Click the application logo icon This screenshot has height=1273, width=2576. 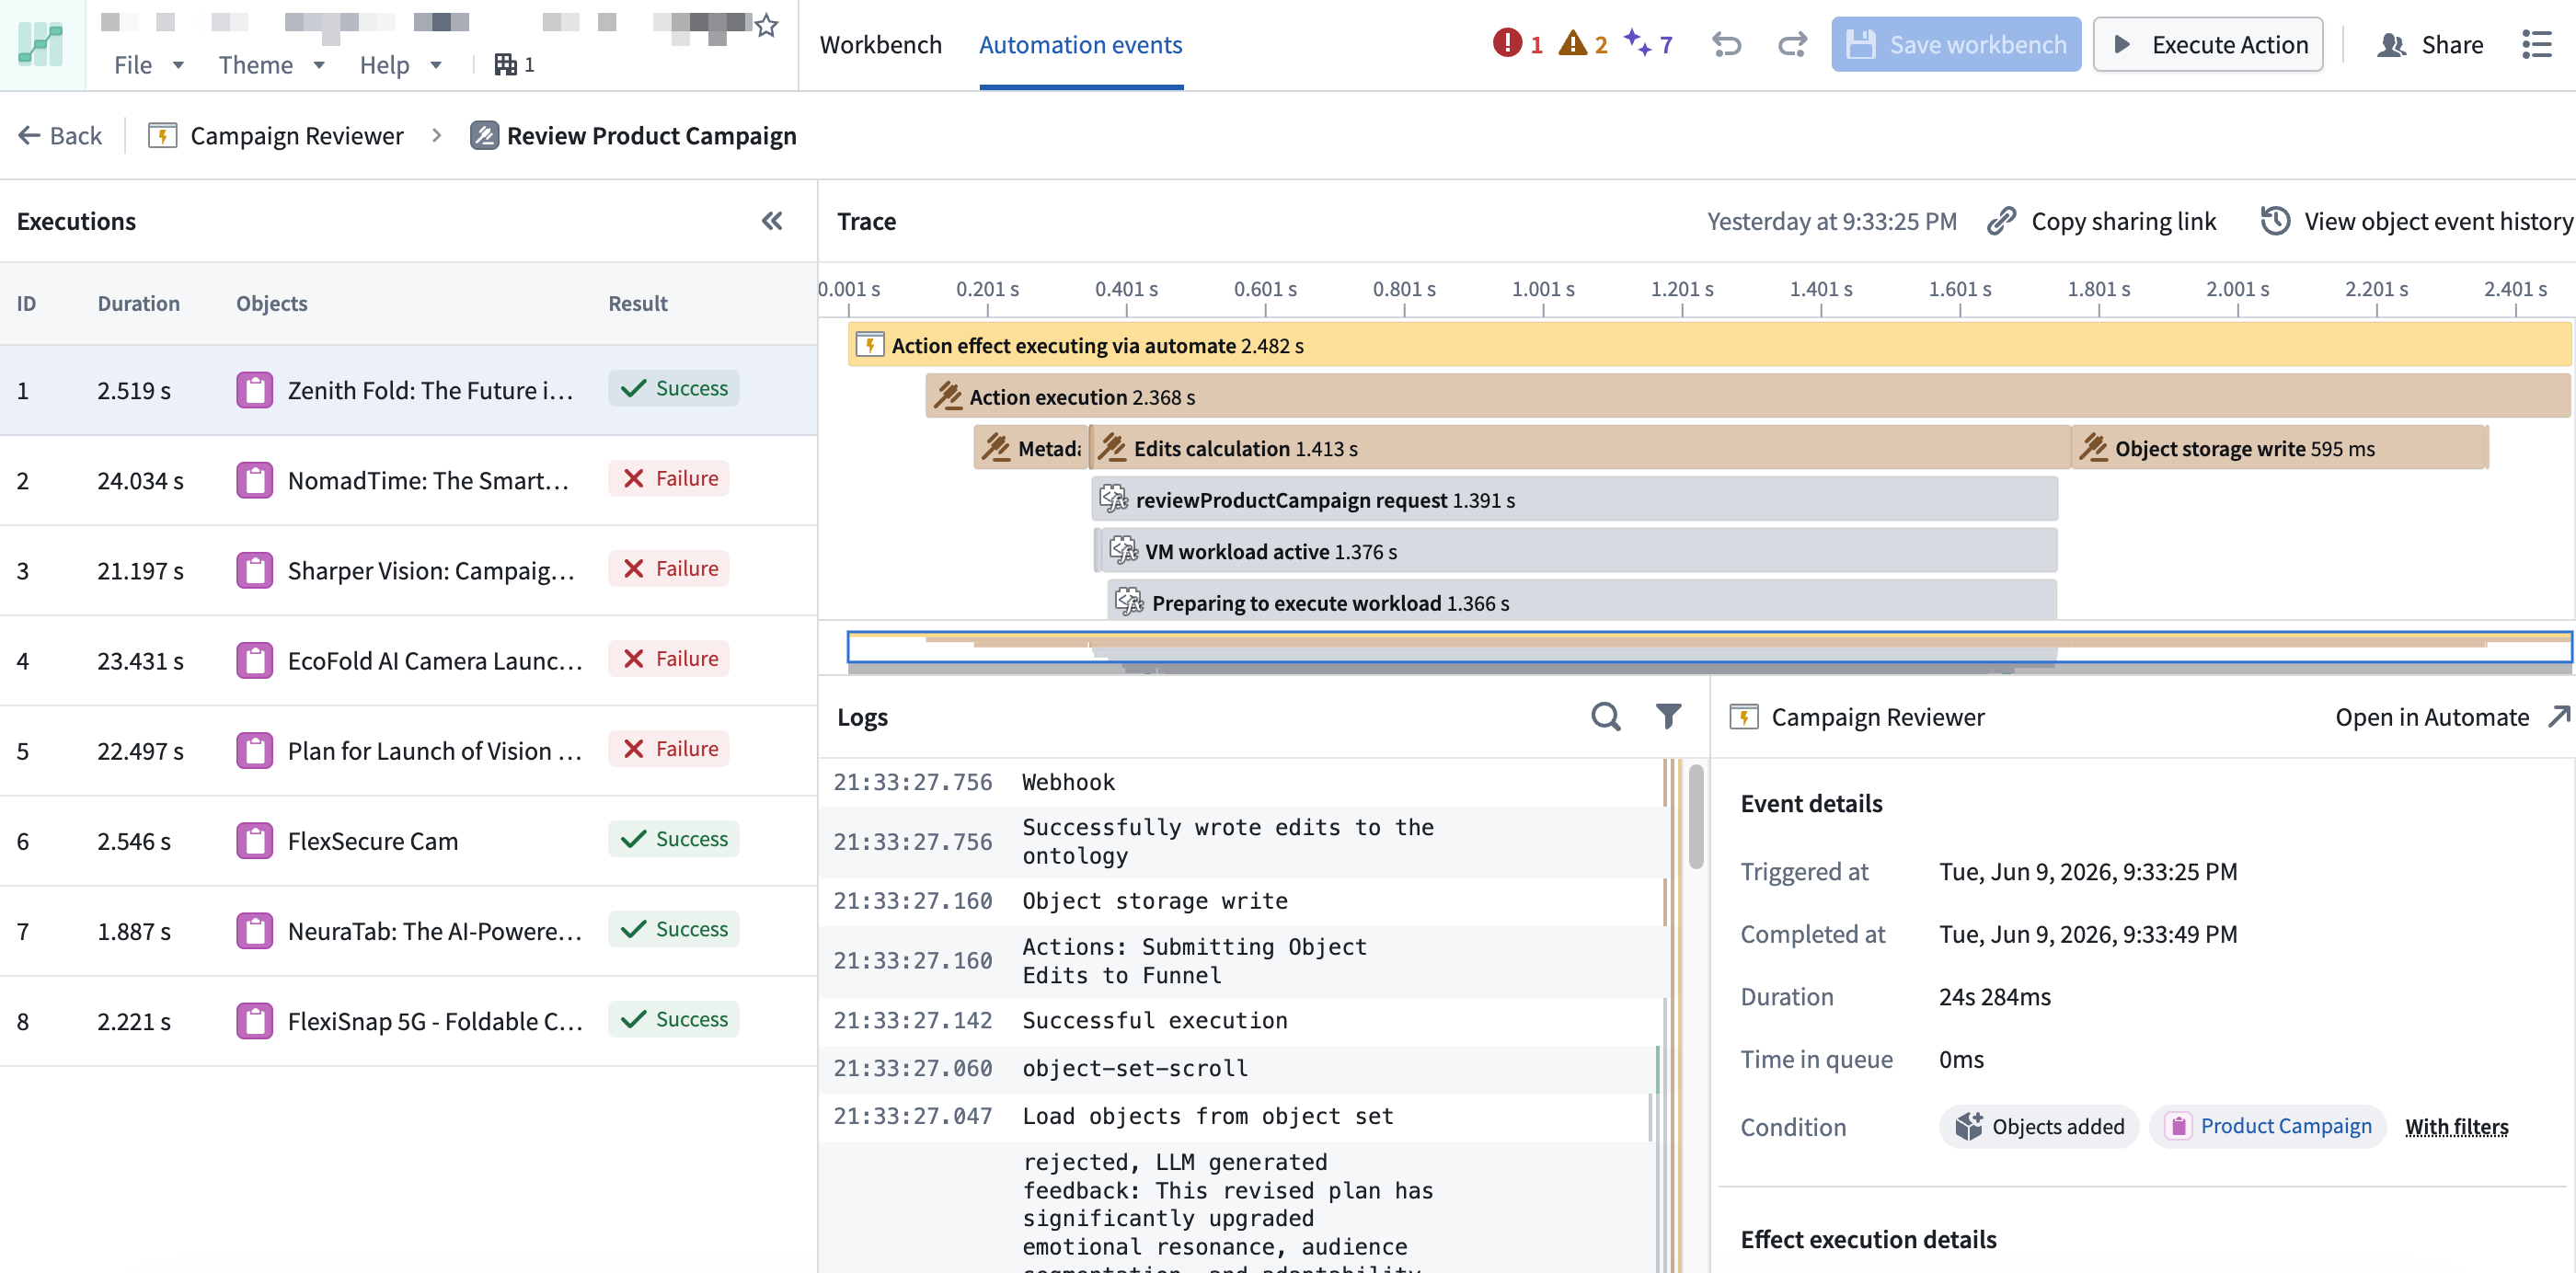42,45
